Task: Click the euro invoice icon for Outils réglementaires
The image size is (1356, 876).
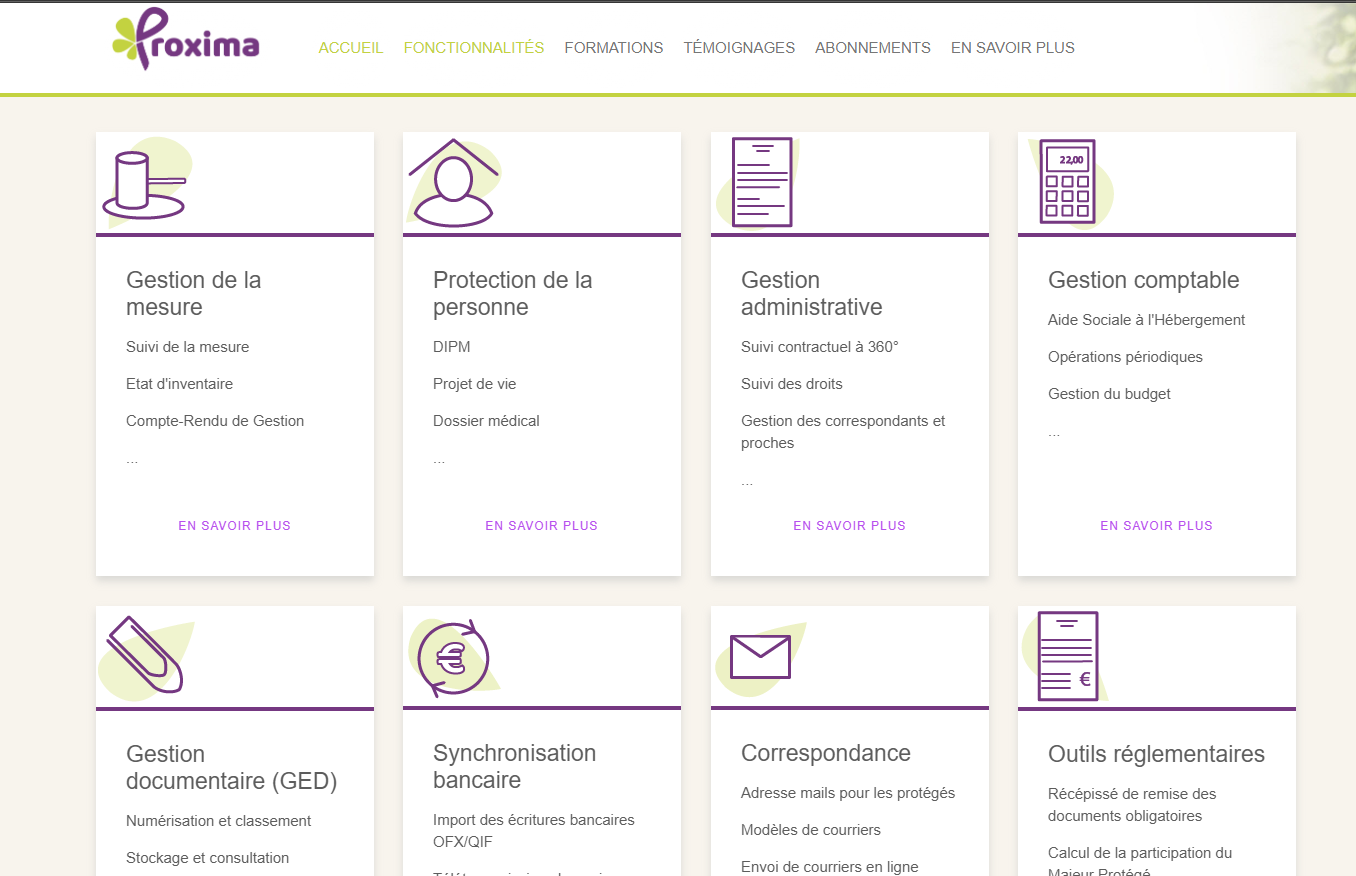Action: click(x=1067, y=657)
